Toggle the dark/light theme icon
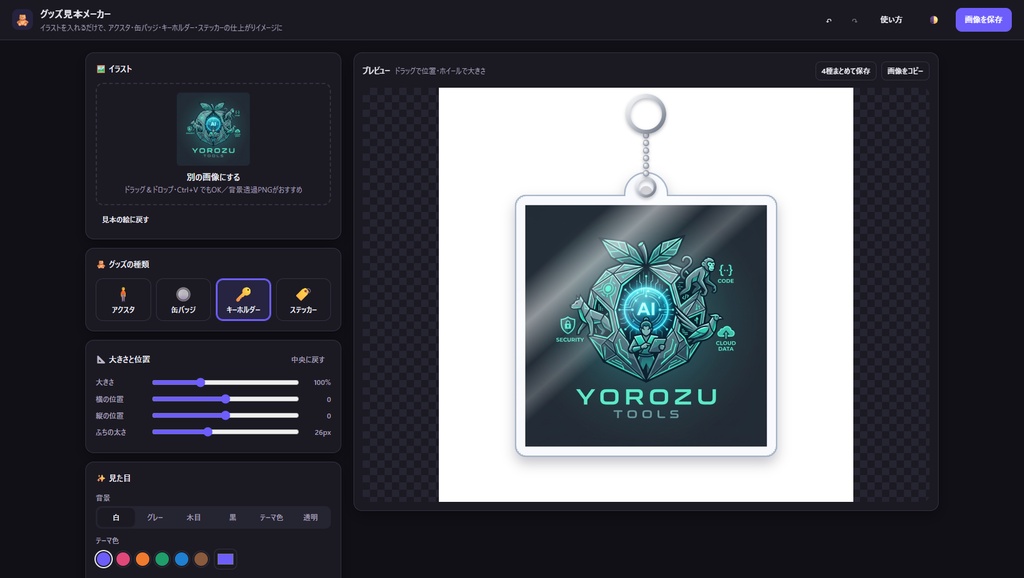 tap(934, 20)
